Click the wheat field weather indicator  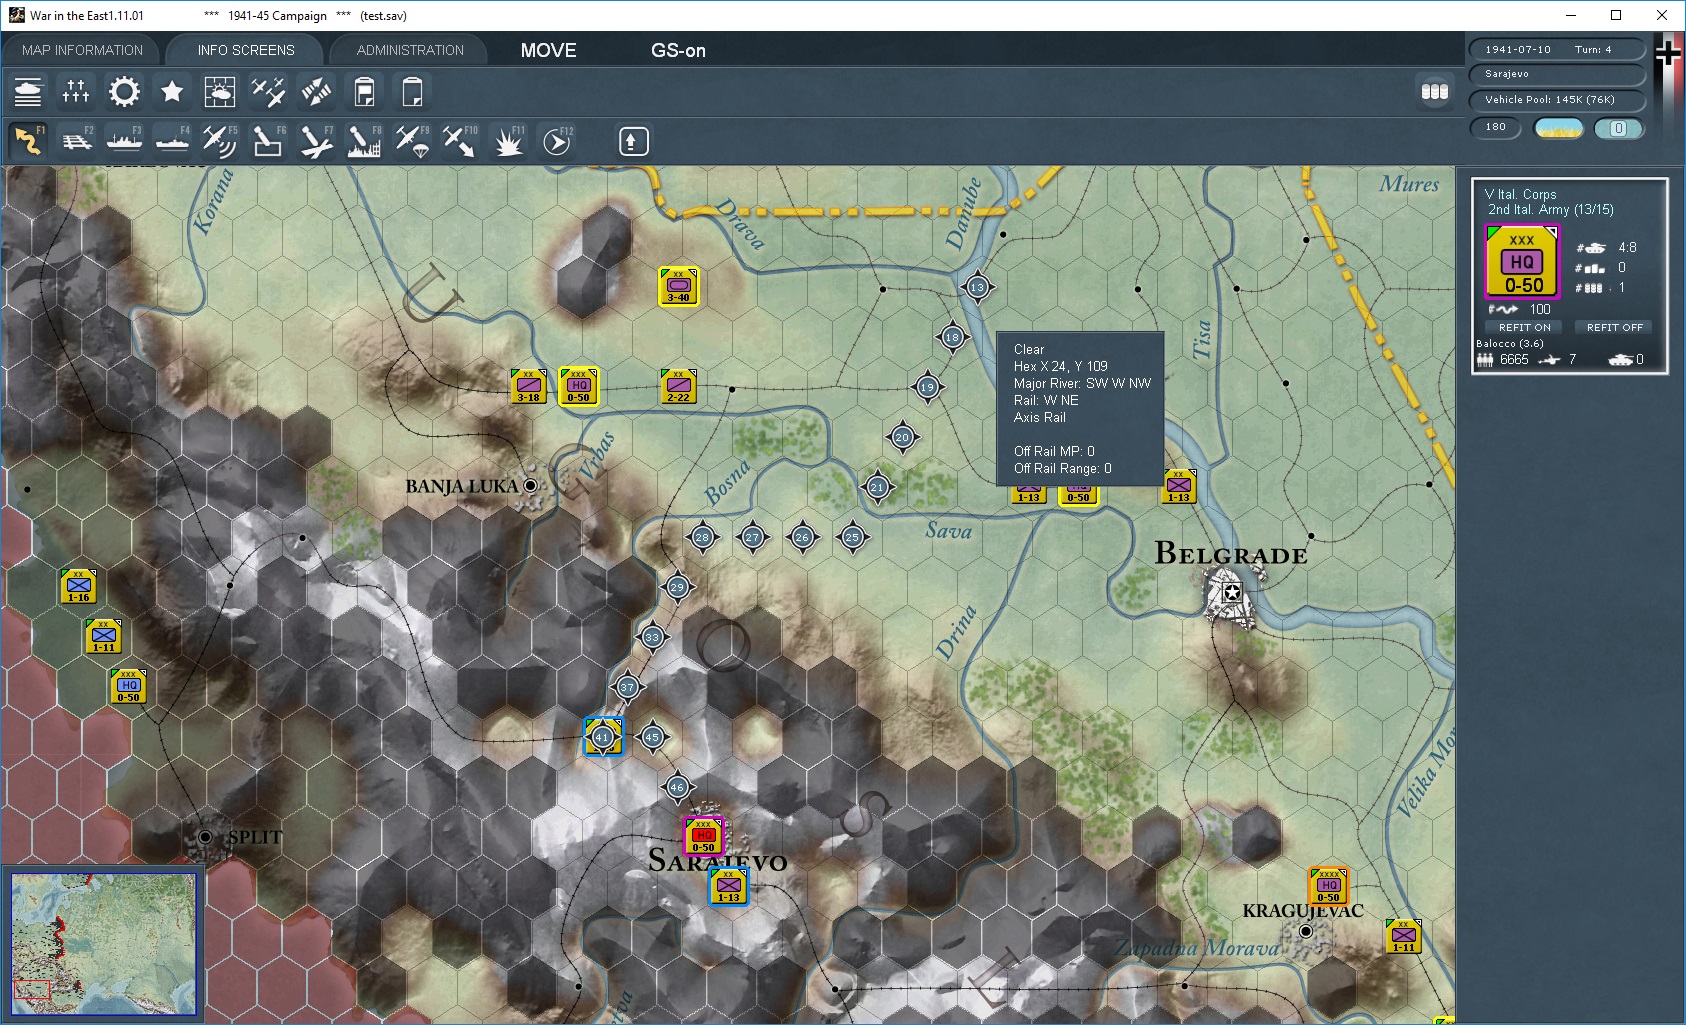coord(1559,128)
